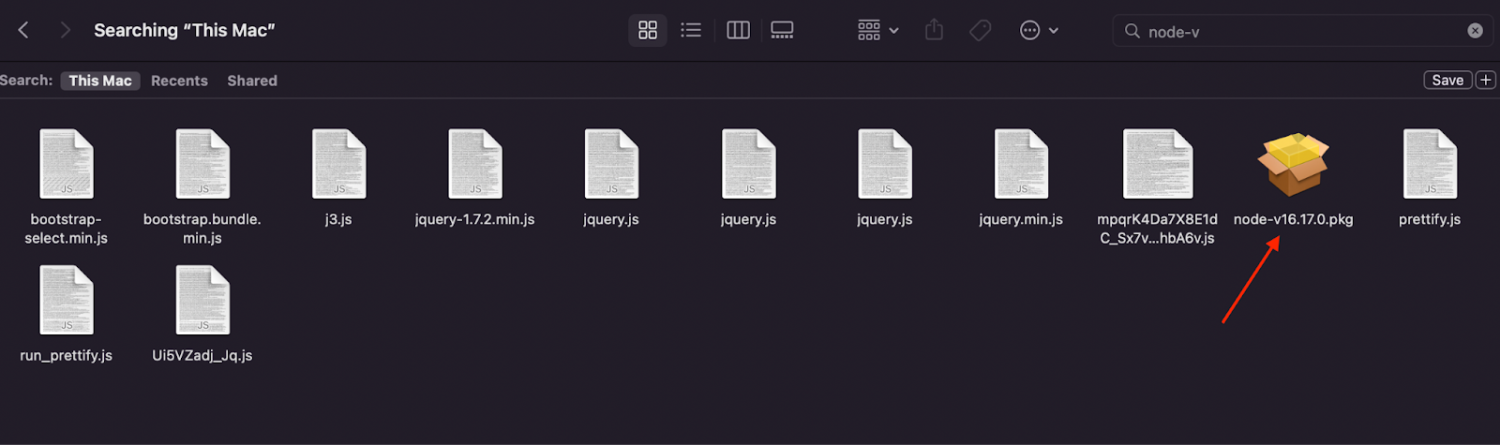Switch to gallery view
Image resolution: width=1500 pixels, height=445 pixels.
point(782,30)
